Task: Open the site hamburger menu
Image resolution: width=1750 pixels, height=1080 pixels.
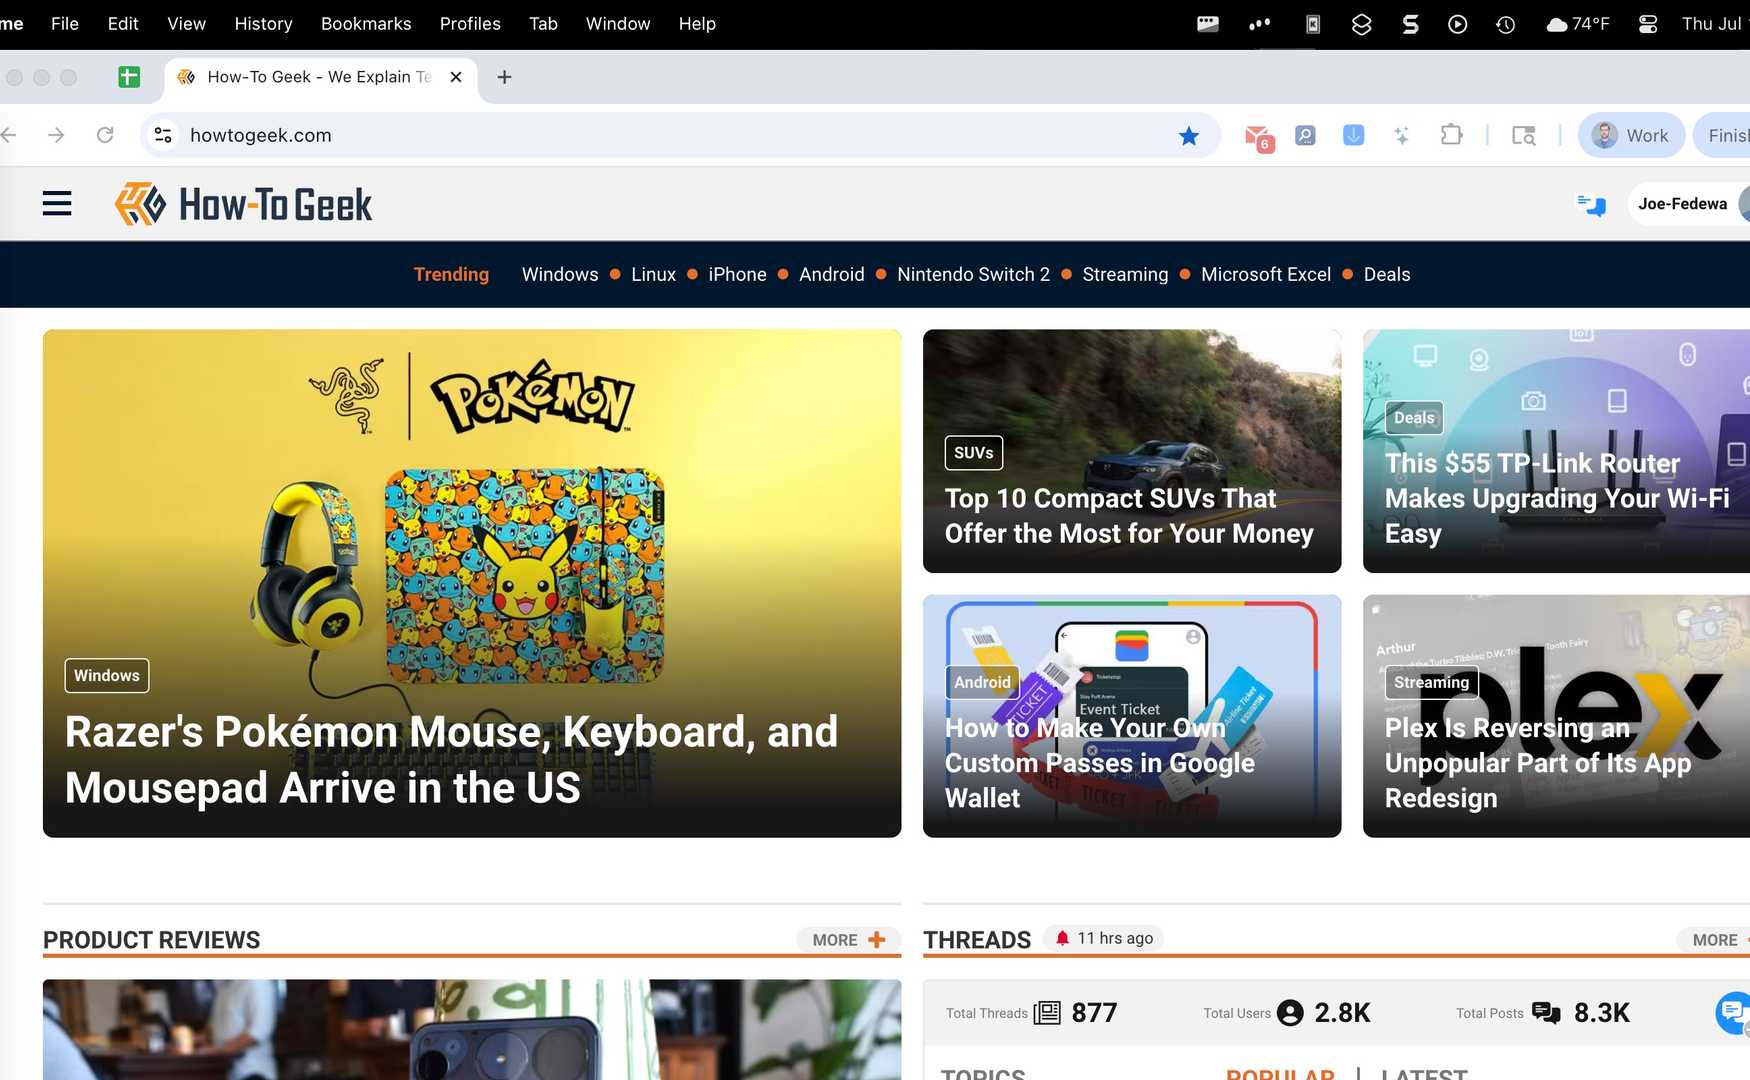Action: pos(57,204)
